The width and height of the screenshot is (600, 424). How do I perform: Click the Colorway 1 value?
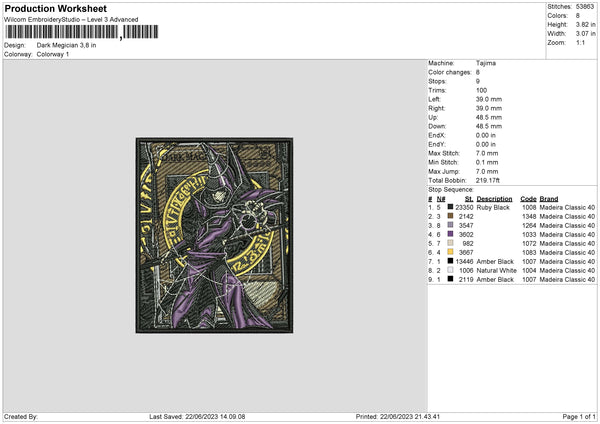tap(53, 54)
